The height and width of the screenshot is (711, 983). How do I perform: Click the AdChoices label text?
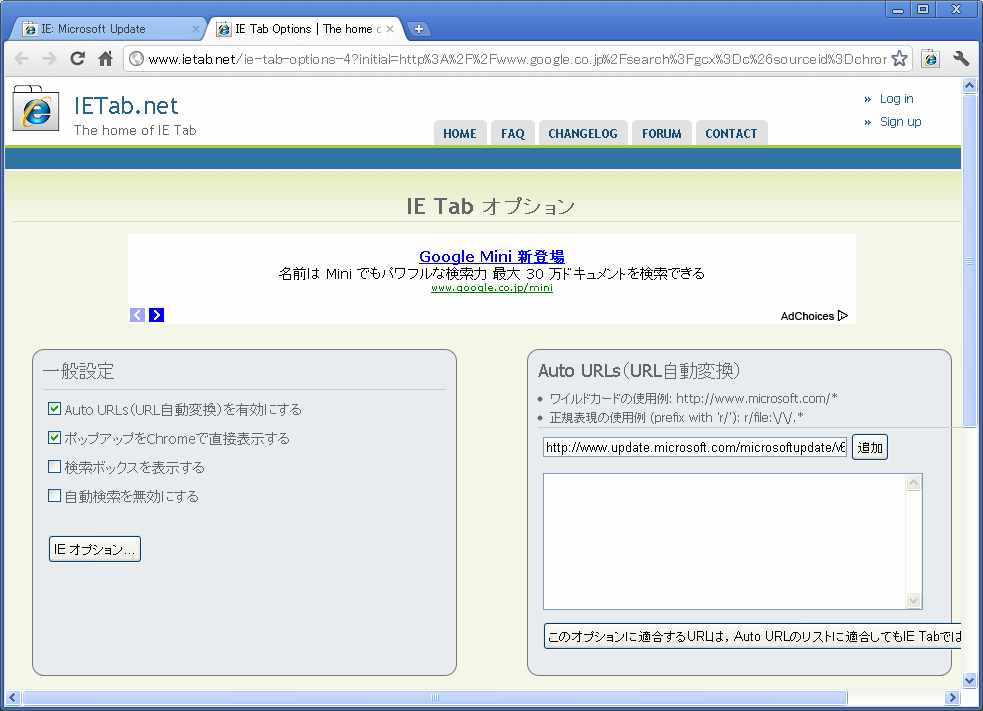(x=807, y=316)
